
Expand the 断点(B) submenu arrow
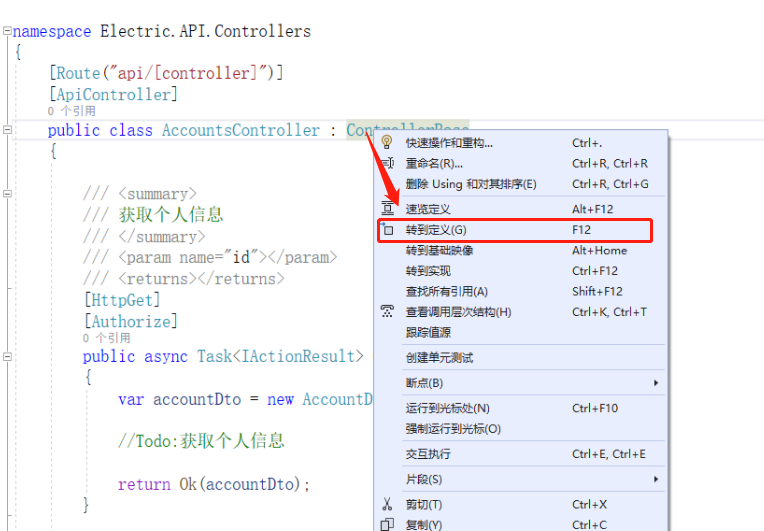pyautogui.click(x=656, y=383)
